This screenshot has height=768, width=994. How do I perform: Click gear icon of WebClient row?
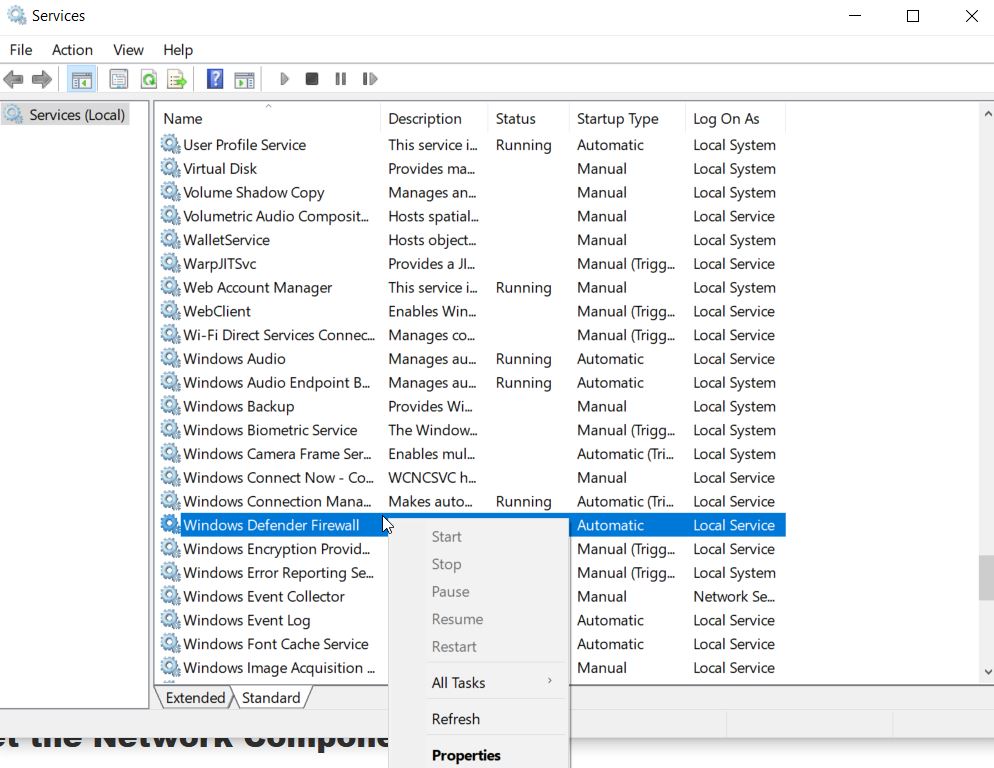[x=170, y=311]
